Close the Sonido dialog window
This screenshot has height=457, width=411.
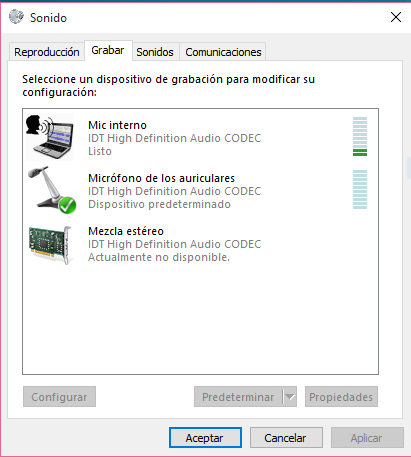coord(396,17)
